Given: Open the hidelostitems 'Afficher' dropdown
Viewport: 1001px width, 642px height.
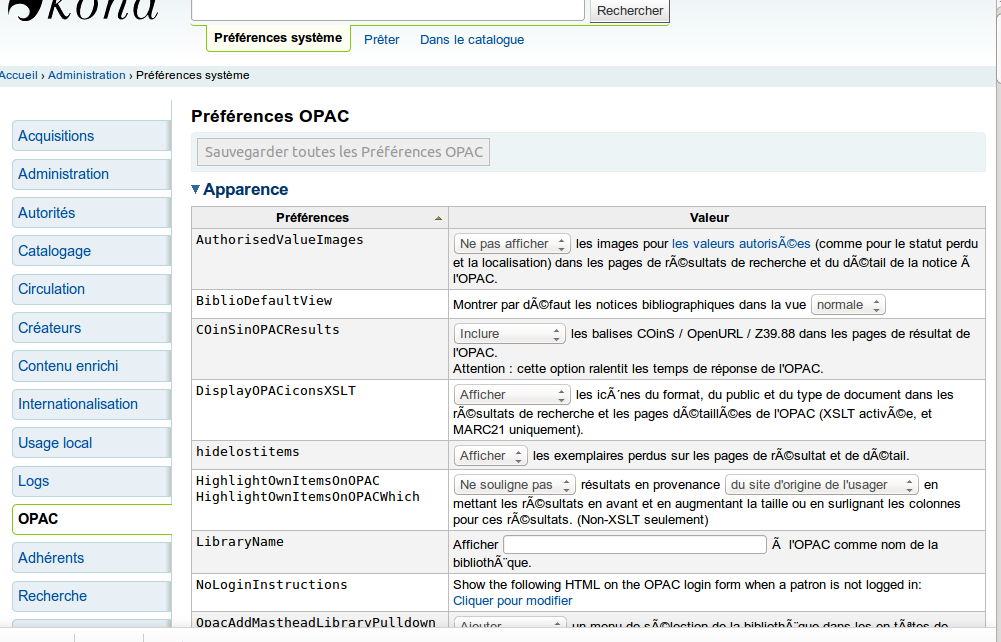Looking at the screenshot, I should [x=490, y=456].
